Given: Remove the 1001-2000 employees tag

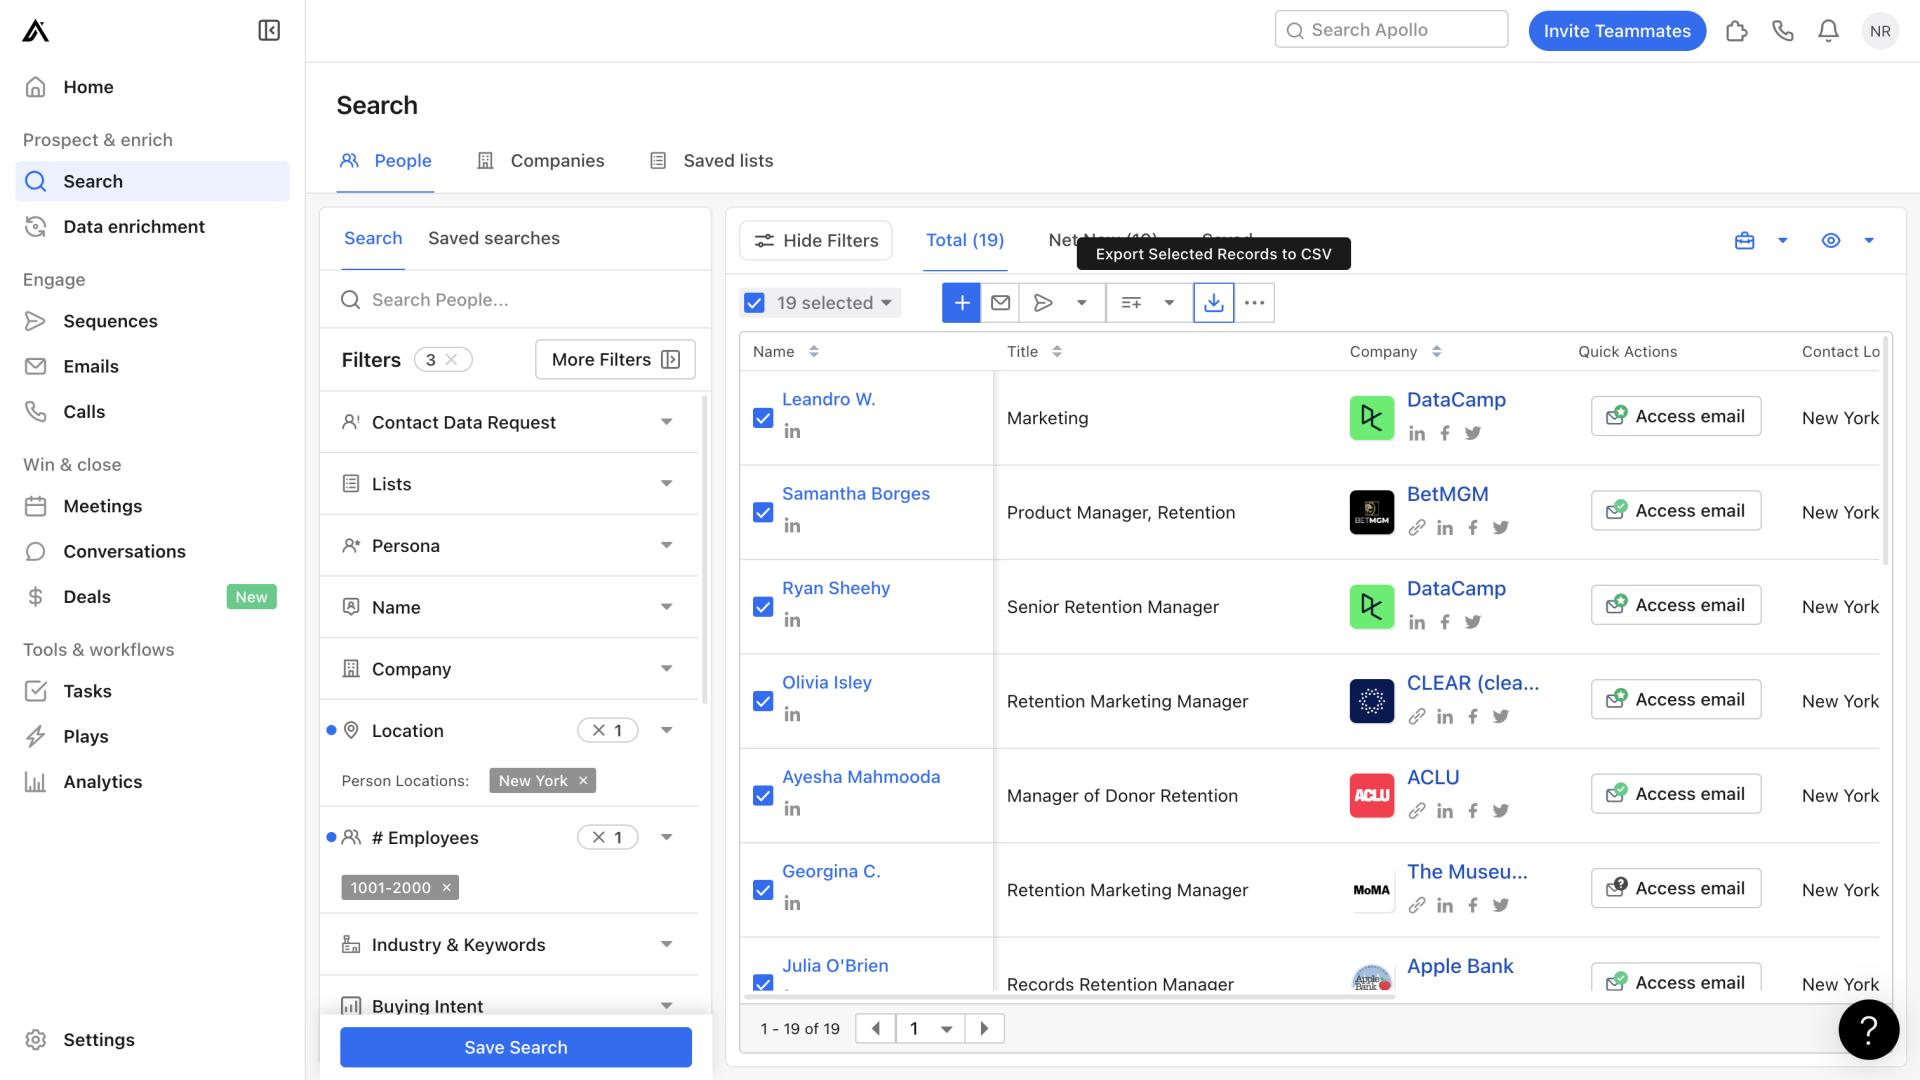Looking at the screenshot, I should click(446, 888).
